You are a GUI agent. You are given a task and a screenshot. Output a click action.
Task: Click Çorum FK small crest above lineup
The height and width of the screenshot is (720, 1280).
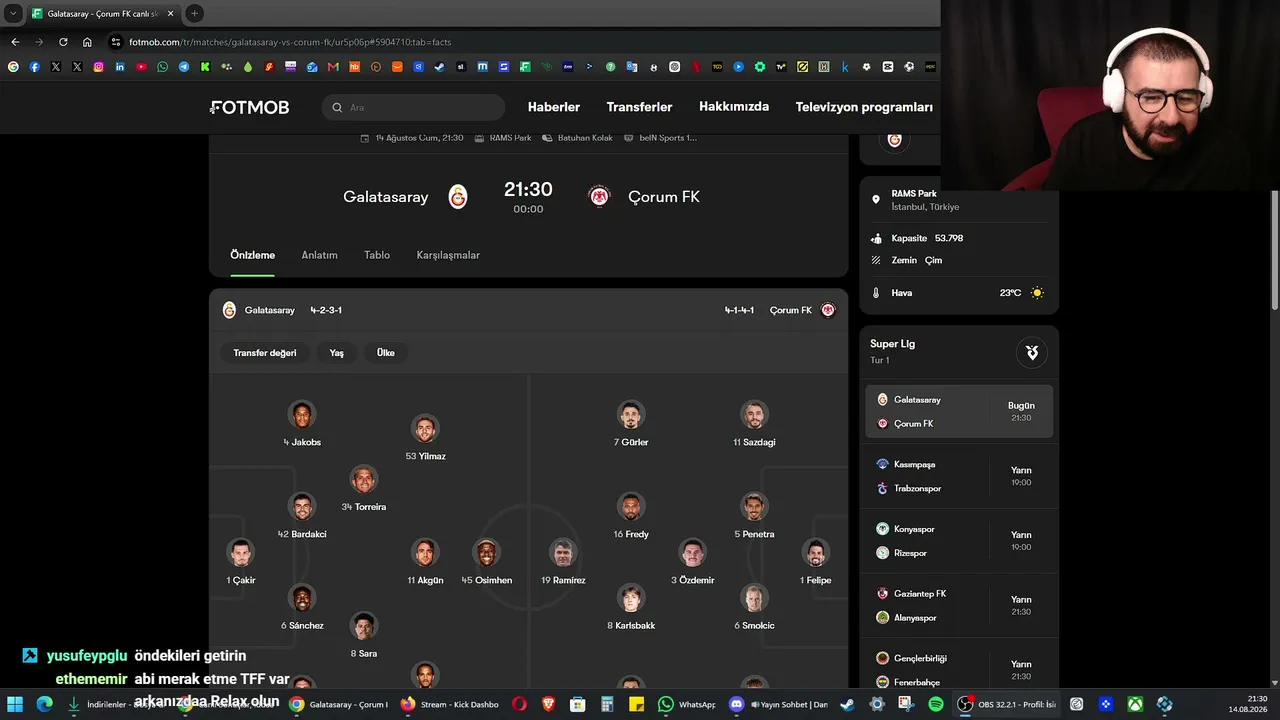coord(828,310)
